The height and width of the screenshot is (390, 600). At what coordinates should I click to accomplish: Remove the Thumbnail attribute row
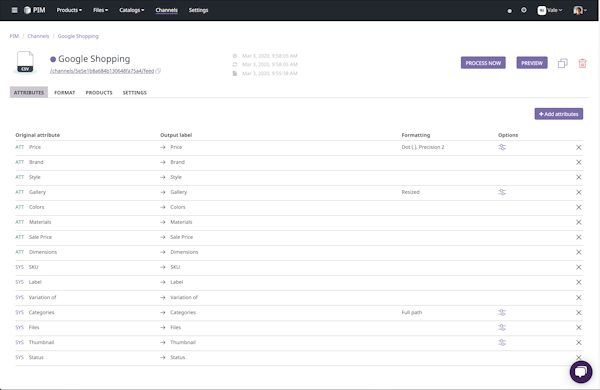tap(579, 343)
